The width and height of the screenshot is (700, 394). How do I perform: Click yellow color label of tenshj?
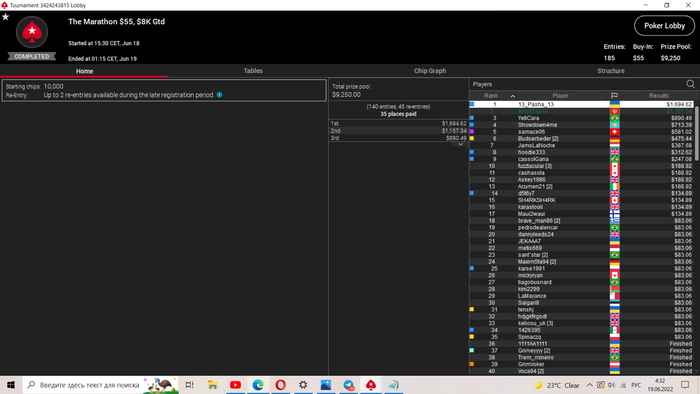tap(471, 309)
